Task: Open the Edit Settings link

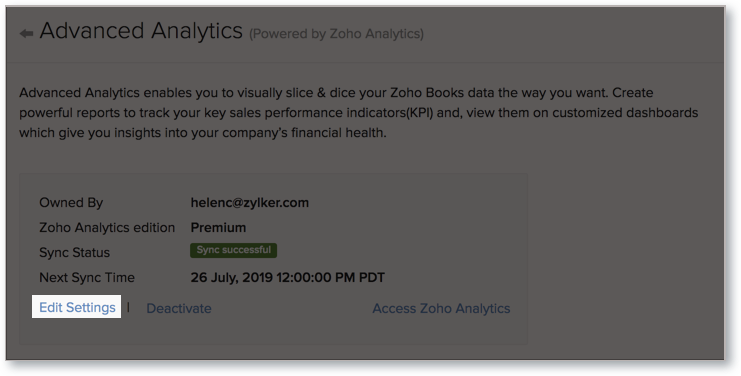Action: [77, 308]
